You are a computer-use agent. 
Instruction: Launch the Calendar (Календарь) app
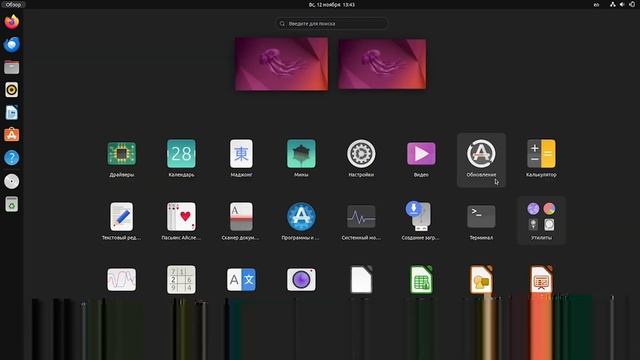(x=181, y=154)
